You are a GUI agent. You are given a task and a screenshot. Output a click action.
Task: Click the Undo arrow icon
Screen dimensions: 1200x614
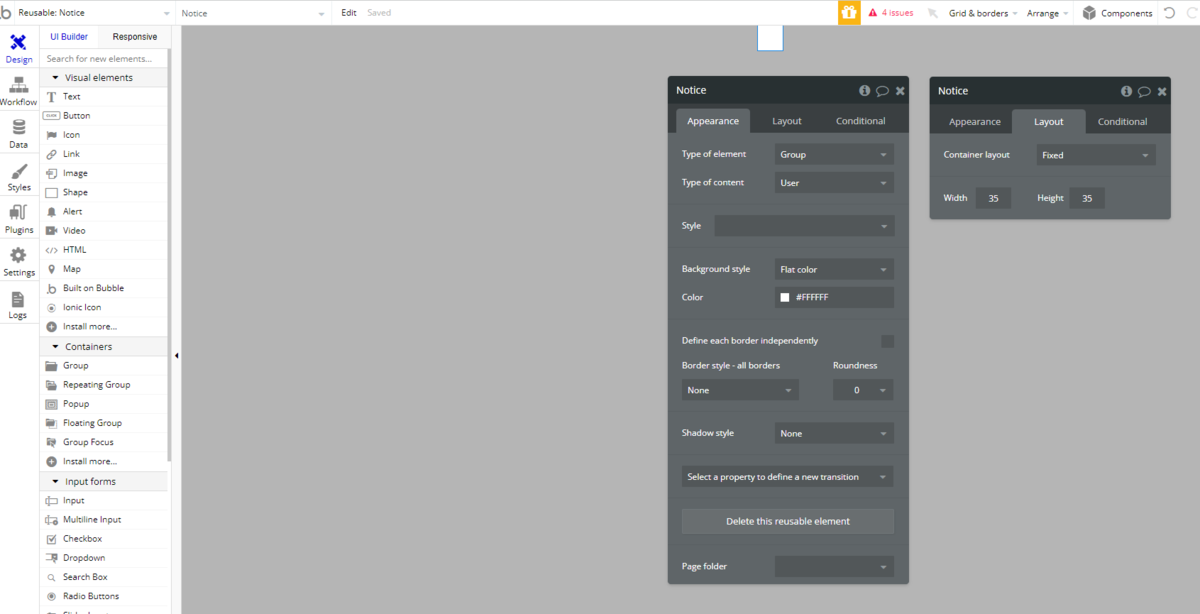point(1169,13)
